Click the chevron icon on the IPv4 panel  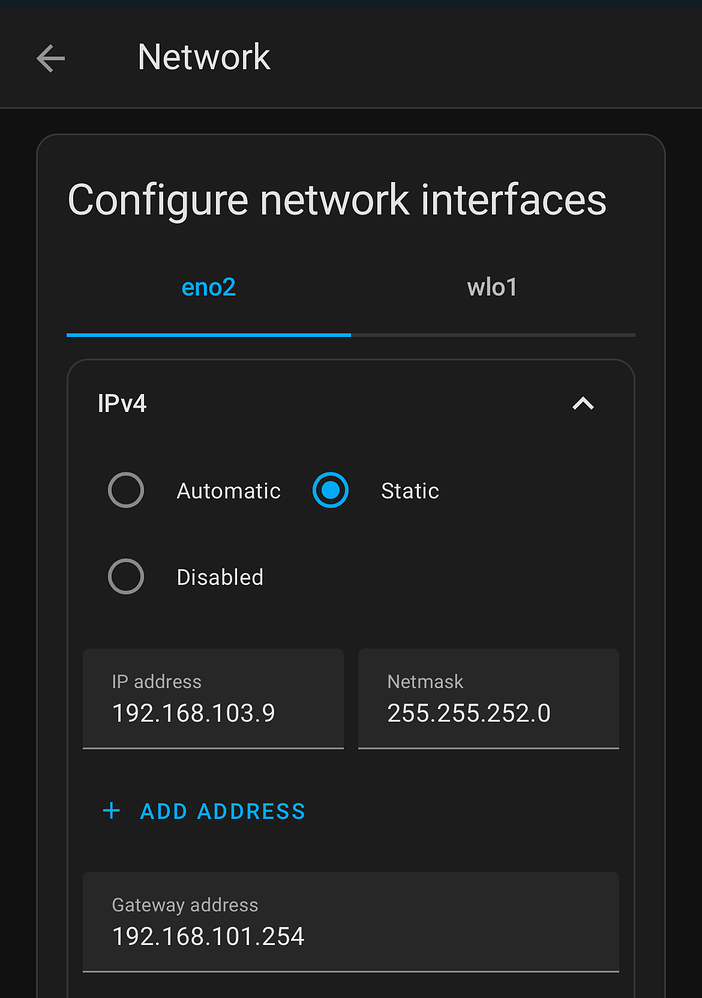[583, 403]
